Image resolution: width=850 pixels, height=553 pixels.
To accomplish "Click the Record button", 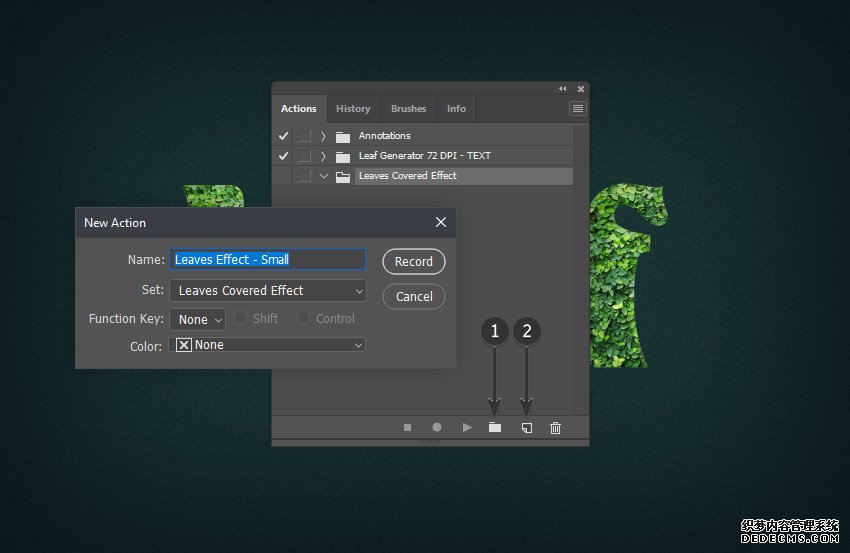I will [x=414, y=261].
